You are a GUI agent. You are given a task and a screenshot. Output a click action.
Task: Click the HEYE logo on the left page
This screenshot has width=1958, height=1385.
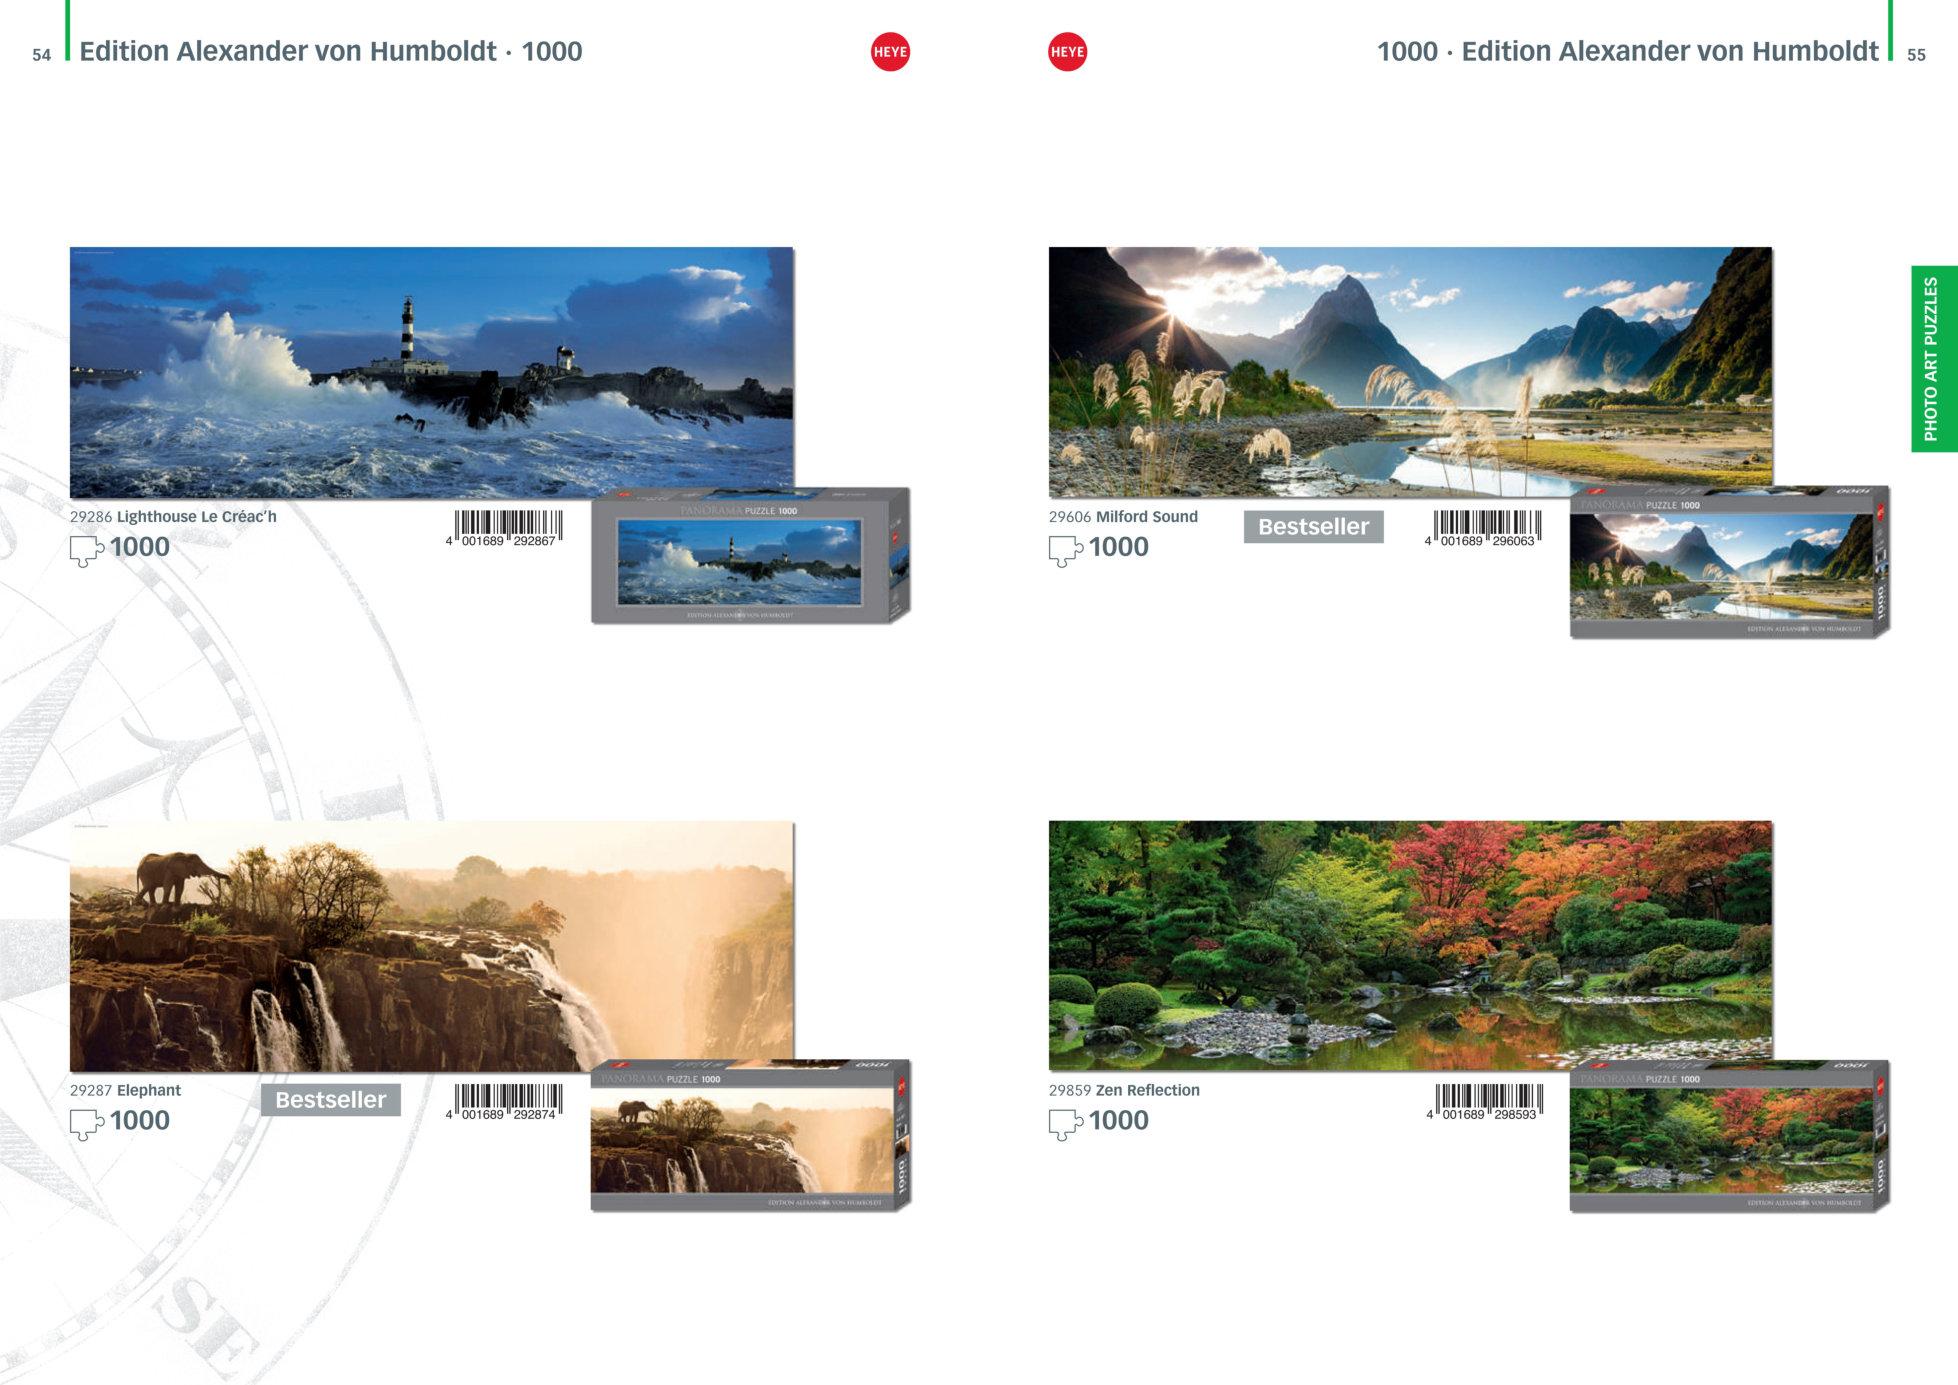click(890, 52)
